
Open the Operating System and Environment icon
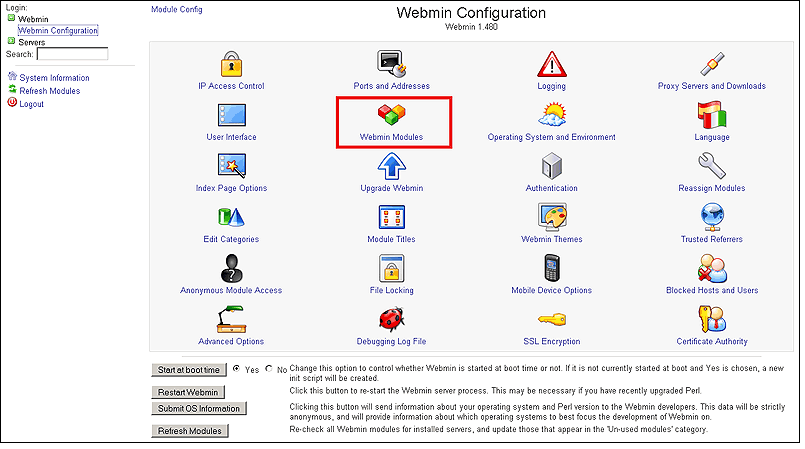tap(552, 114)
